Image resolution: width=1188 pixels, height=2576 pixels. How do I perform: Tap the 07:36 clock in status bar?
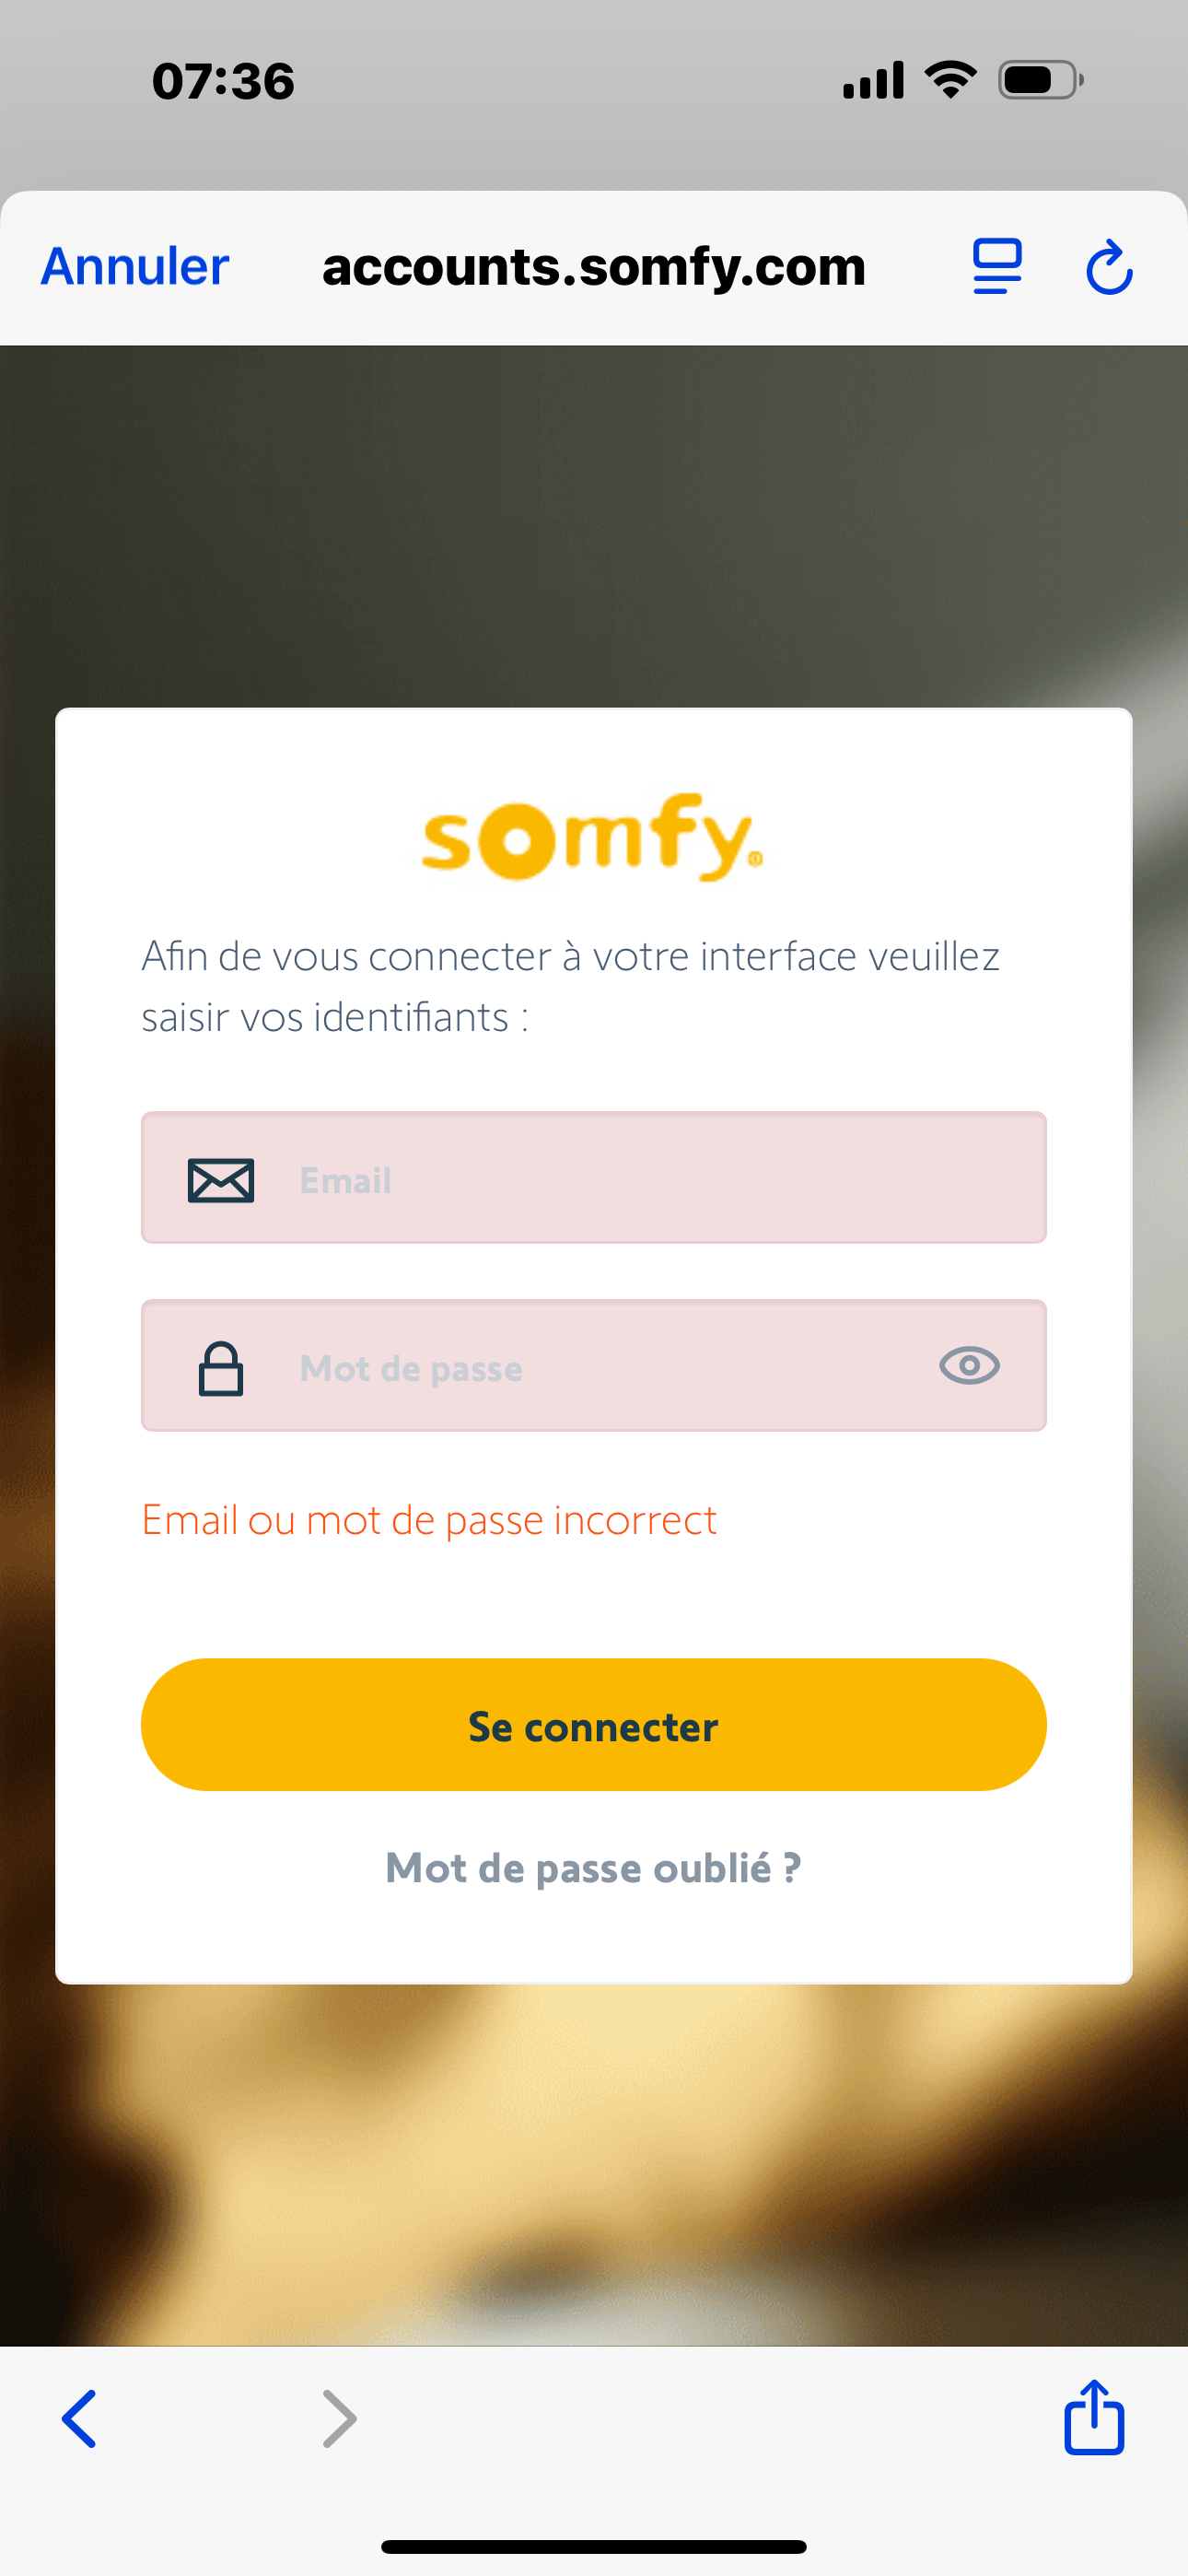pyautogui.click(x=223, y=81)
